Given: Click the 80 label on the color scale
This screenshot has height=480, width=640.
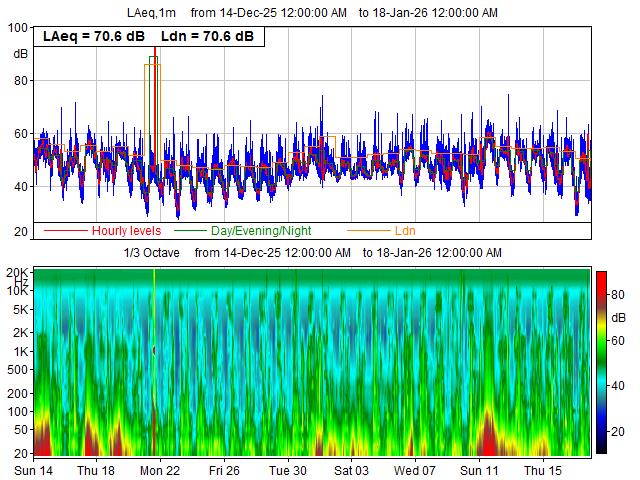Looking at the screenshot, I should (620, 292).
